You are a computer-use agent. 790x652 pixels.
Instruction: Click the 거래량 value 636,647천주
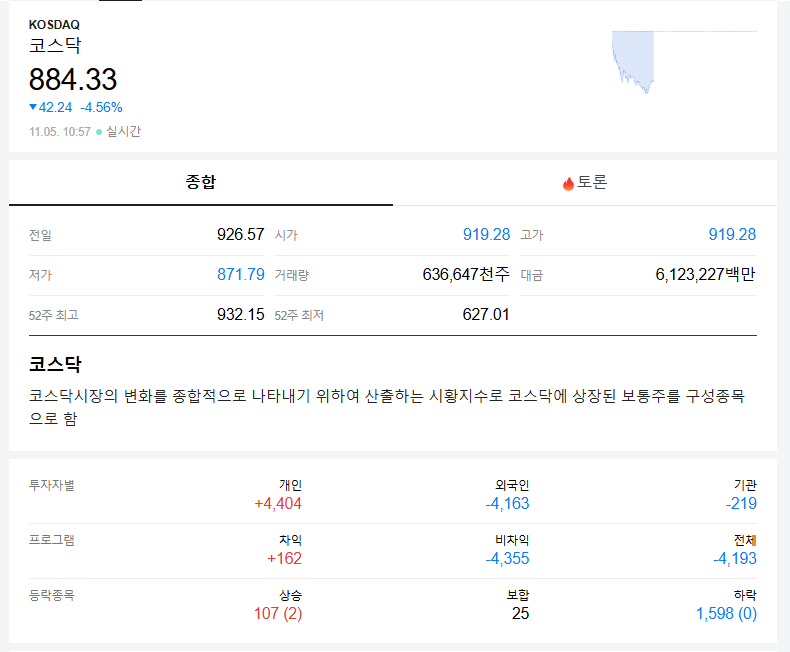(x=466, y=274)
